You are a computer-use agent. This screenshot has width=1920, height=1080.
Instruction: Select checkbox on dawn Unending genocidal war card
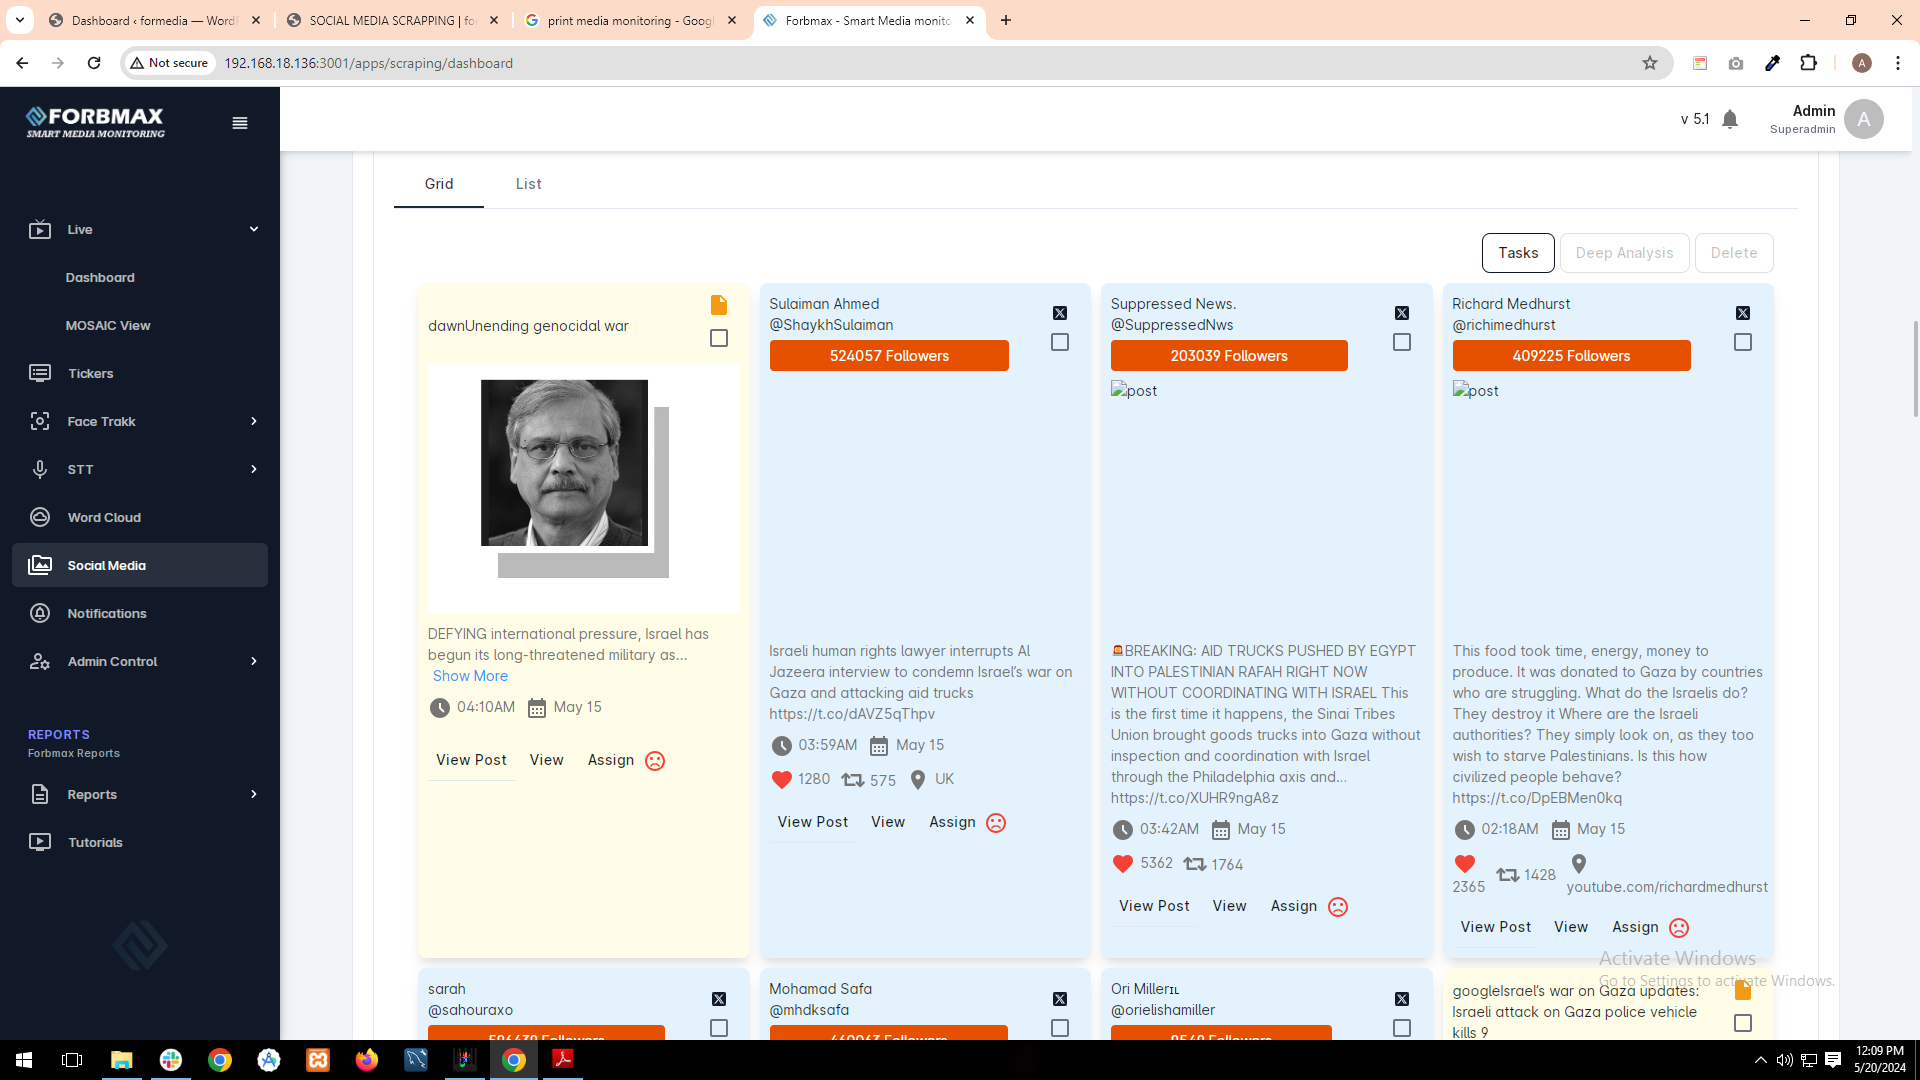pyautogui.click(x=719, y=338)
